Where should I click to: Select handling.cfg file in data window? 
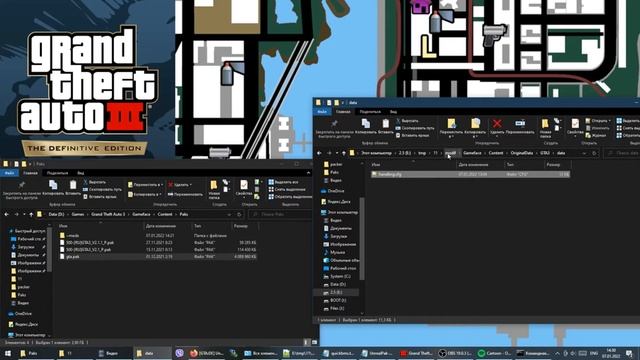(x=470, y=174)
